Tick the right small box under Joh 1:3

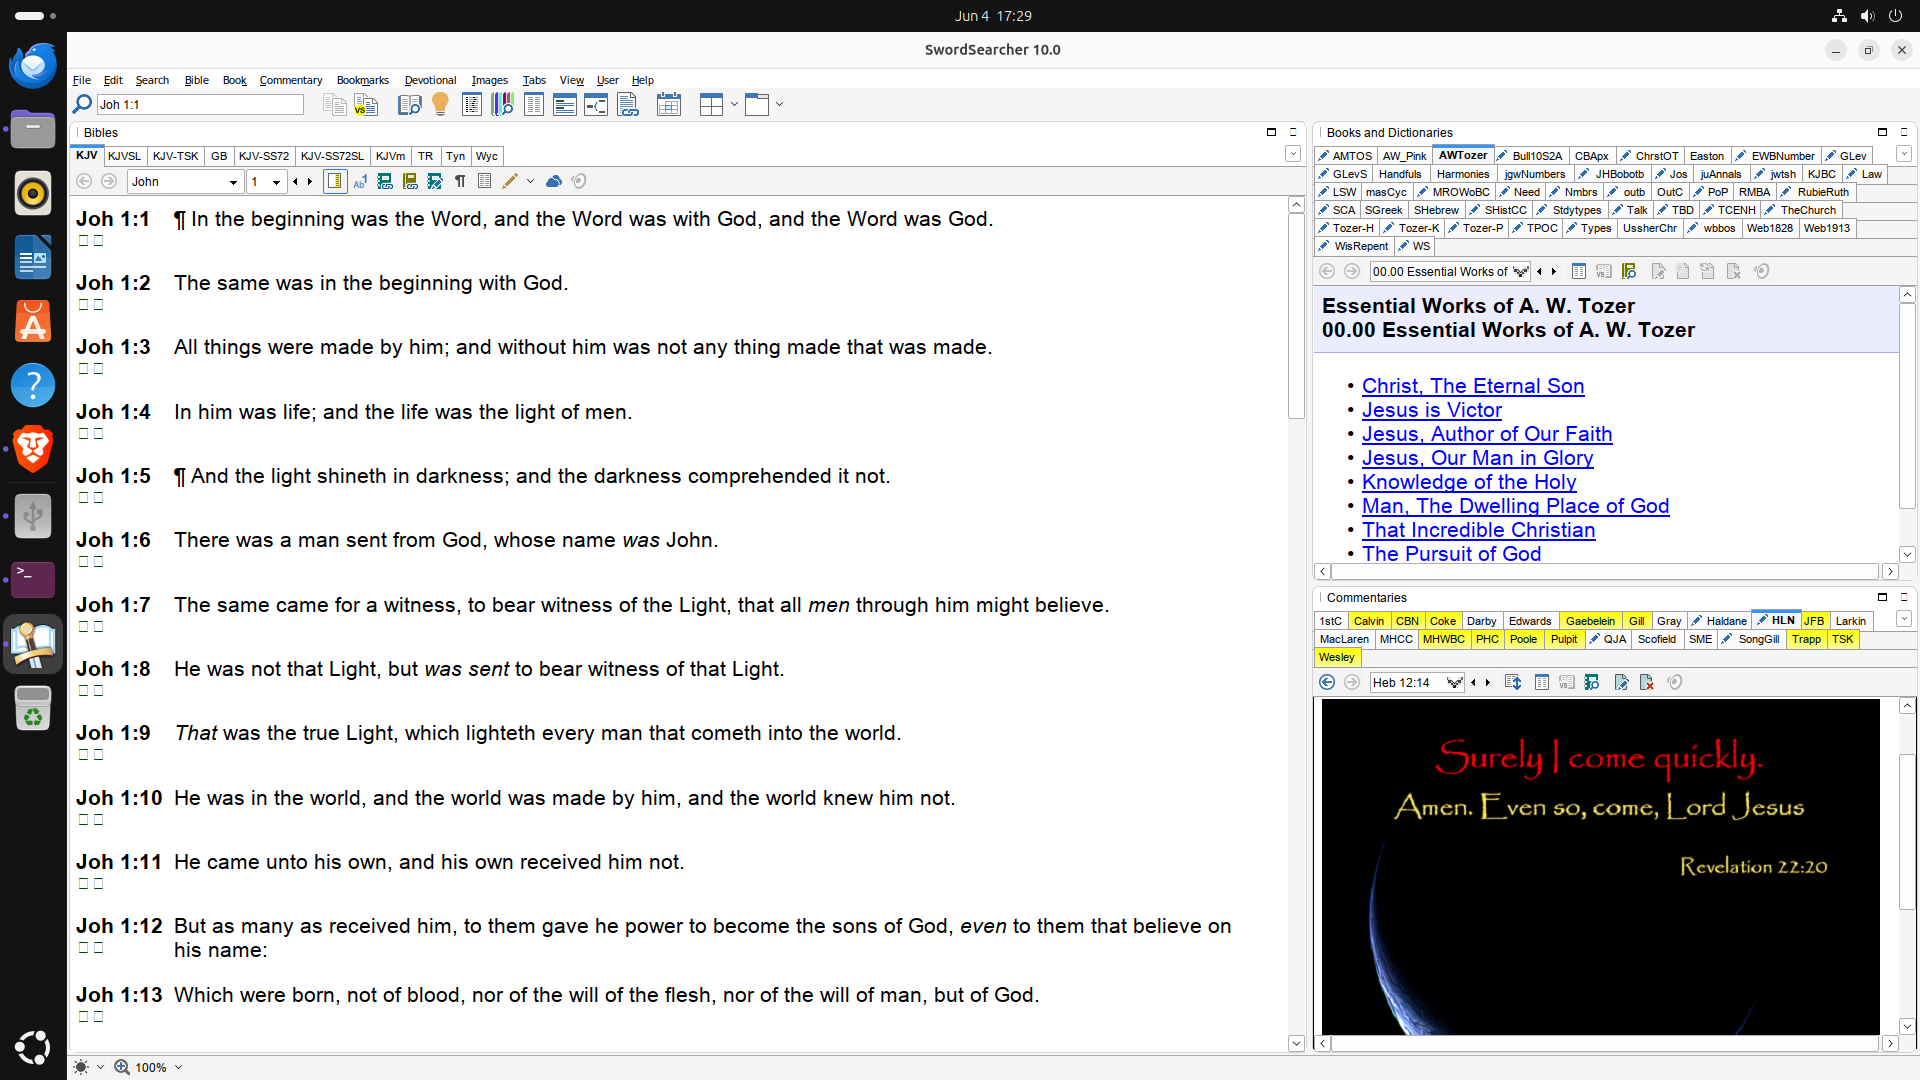coord(98,368)
